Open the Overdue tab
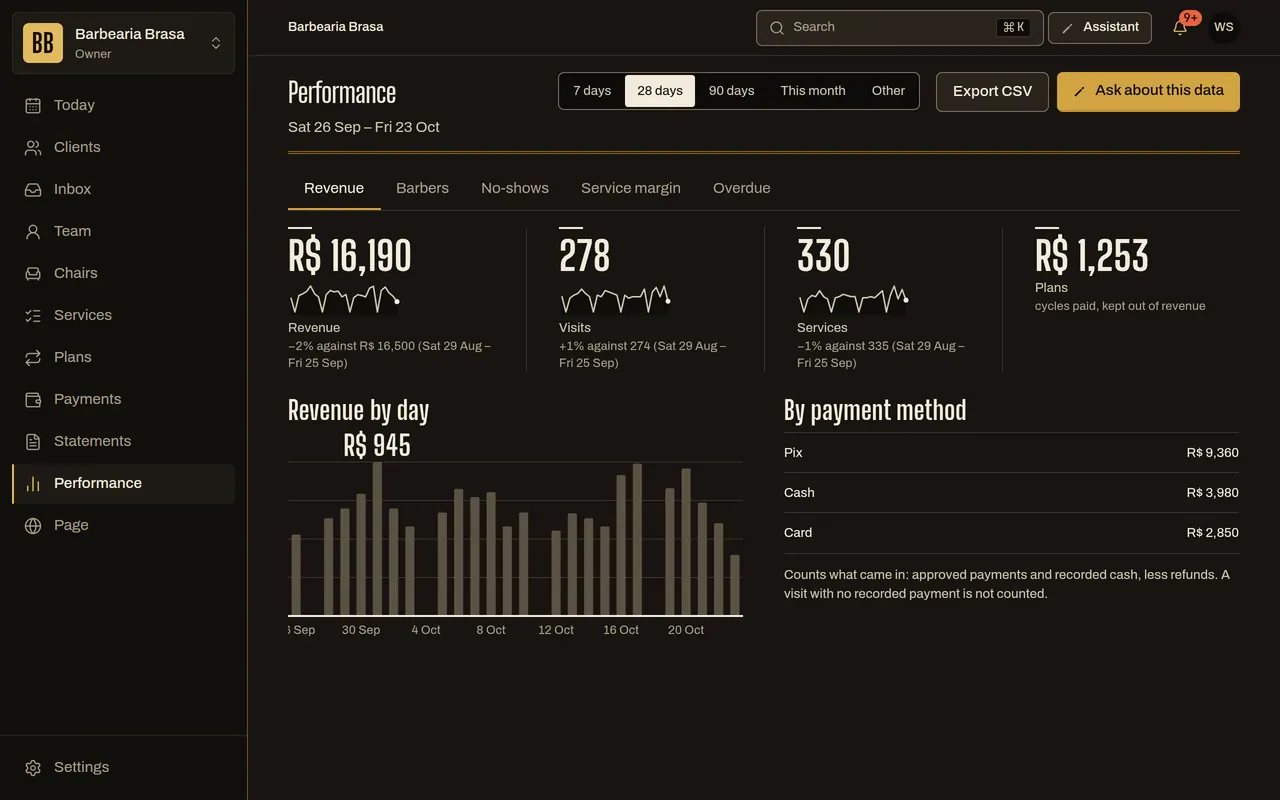The height and width of the screenshot is (800, 1280). pos(742,188)
